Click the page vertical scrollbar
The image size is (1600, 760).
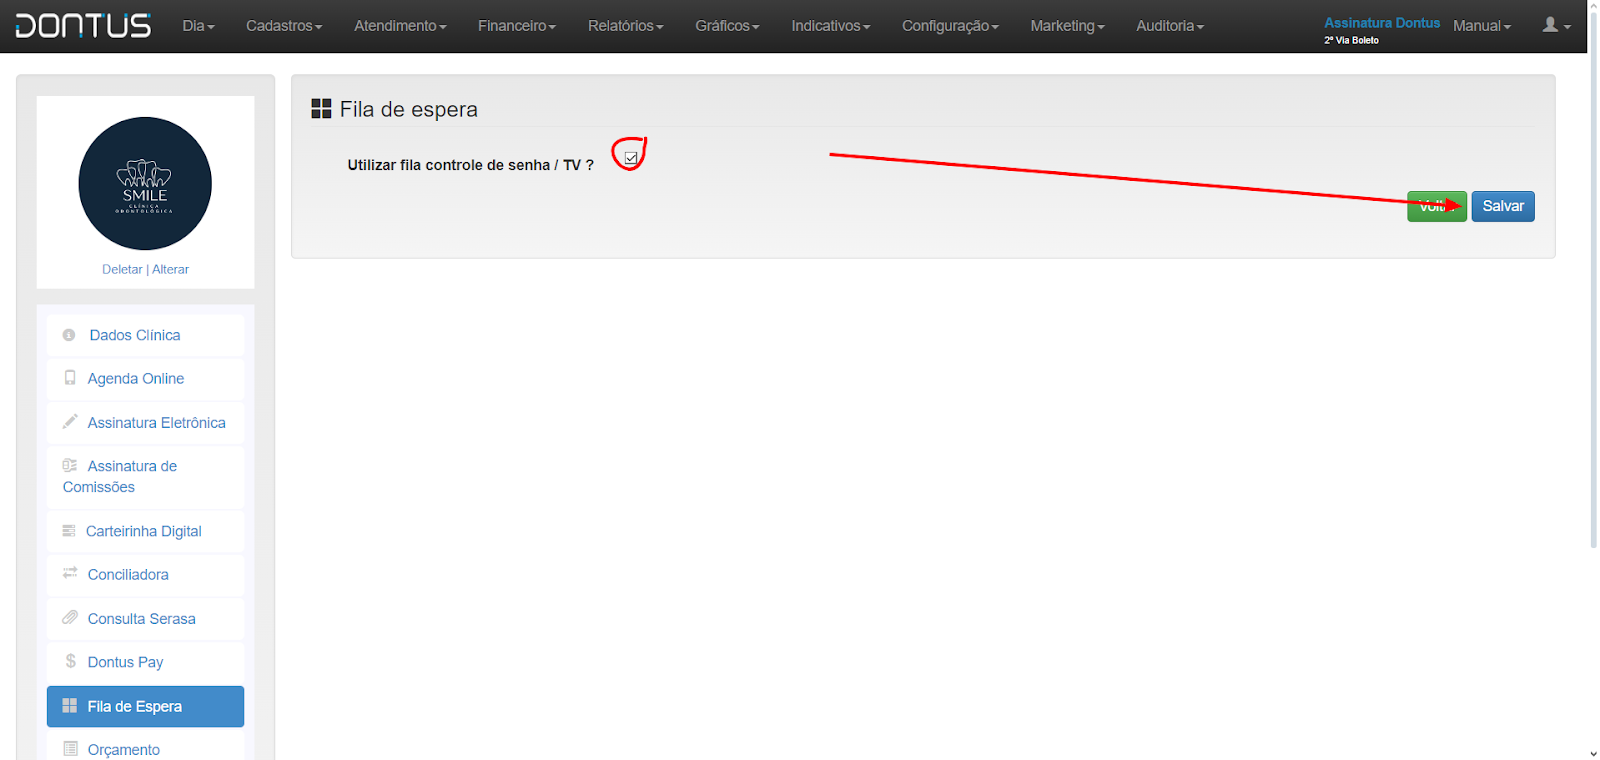tap(1593, 280)
